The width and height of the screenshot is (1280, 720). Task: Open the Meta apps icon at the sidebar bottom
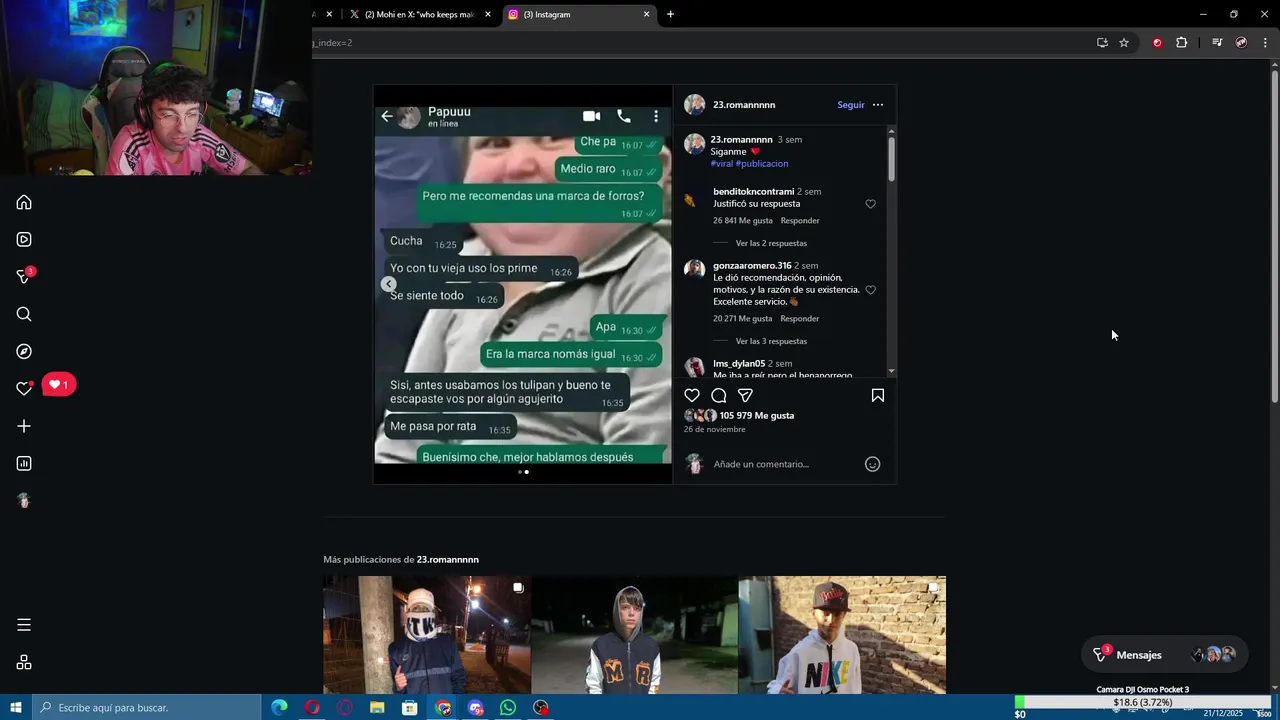point(24,662)
